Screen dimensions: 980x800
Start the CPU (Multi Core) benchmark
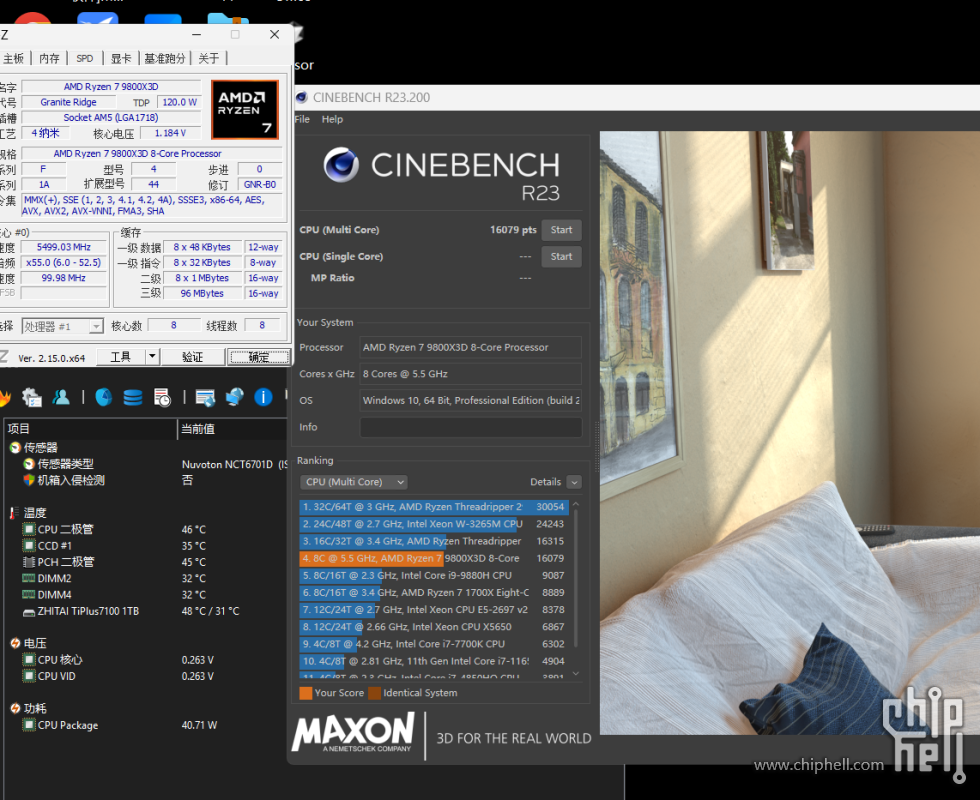point(561,230)
